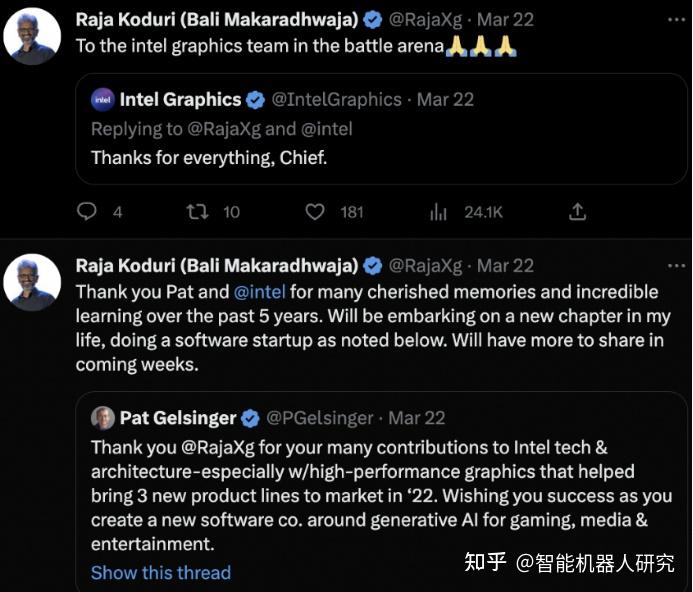
Task: Open @IntelGraphics handle in quoted tweet
Action: click(x=337, y=99)
